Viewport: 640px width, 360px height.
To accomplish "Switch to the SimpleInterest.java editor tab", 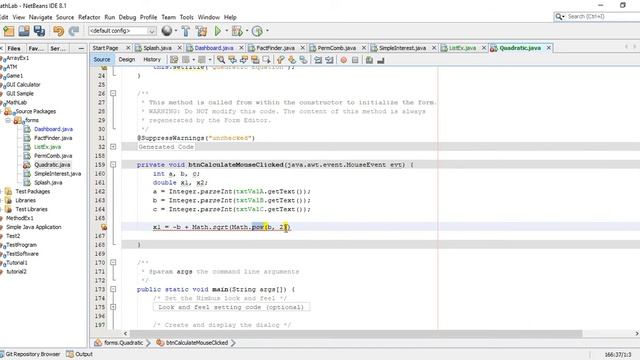I will click(x=402, y=48).
